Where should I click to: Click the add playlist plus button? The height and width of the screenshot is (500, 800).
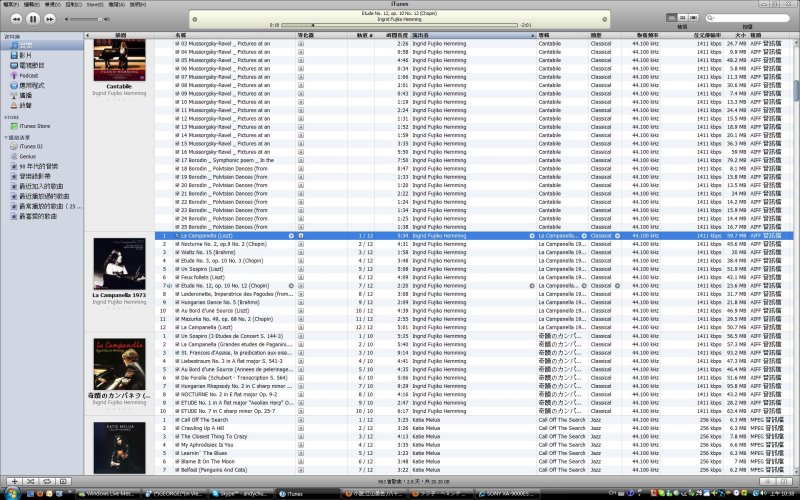pyautogui.click(x=12, y=482)
